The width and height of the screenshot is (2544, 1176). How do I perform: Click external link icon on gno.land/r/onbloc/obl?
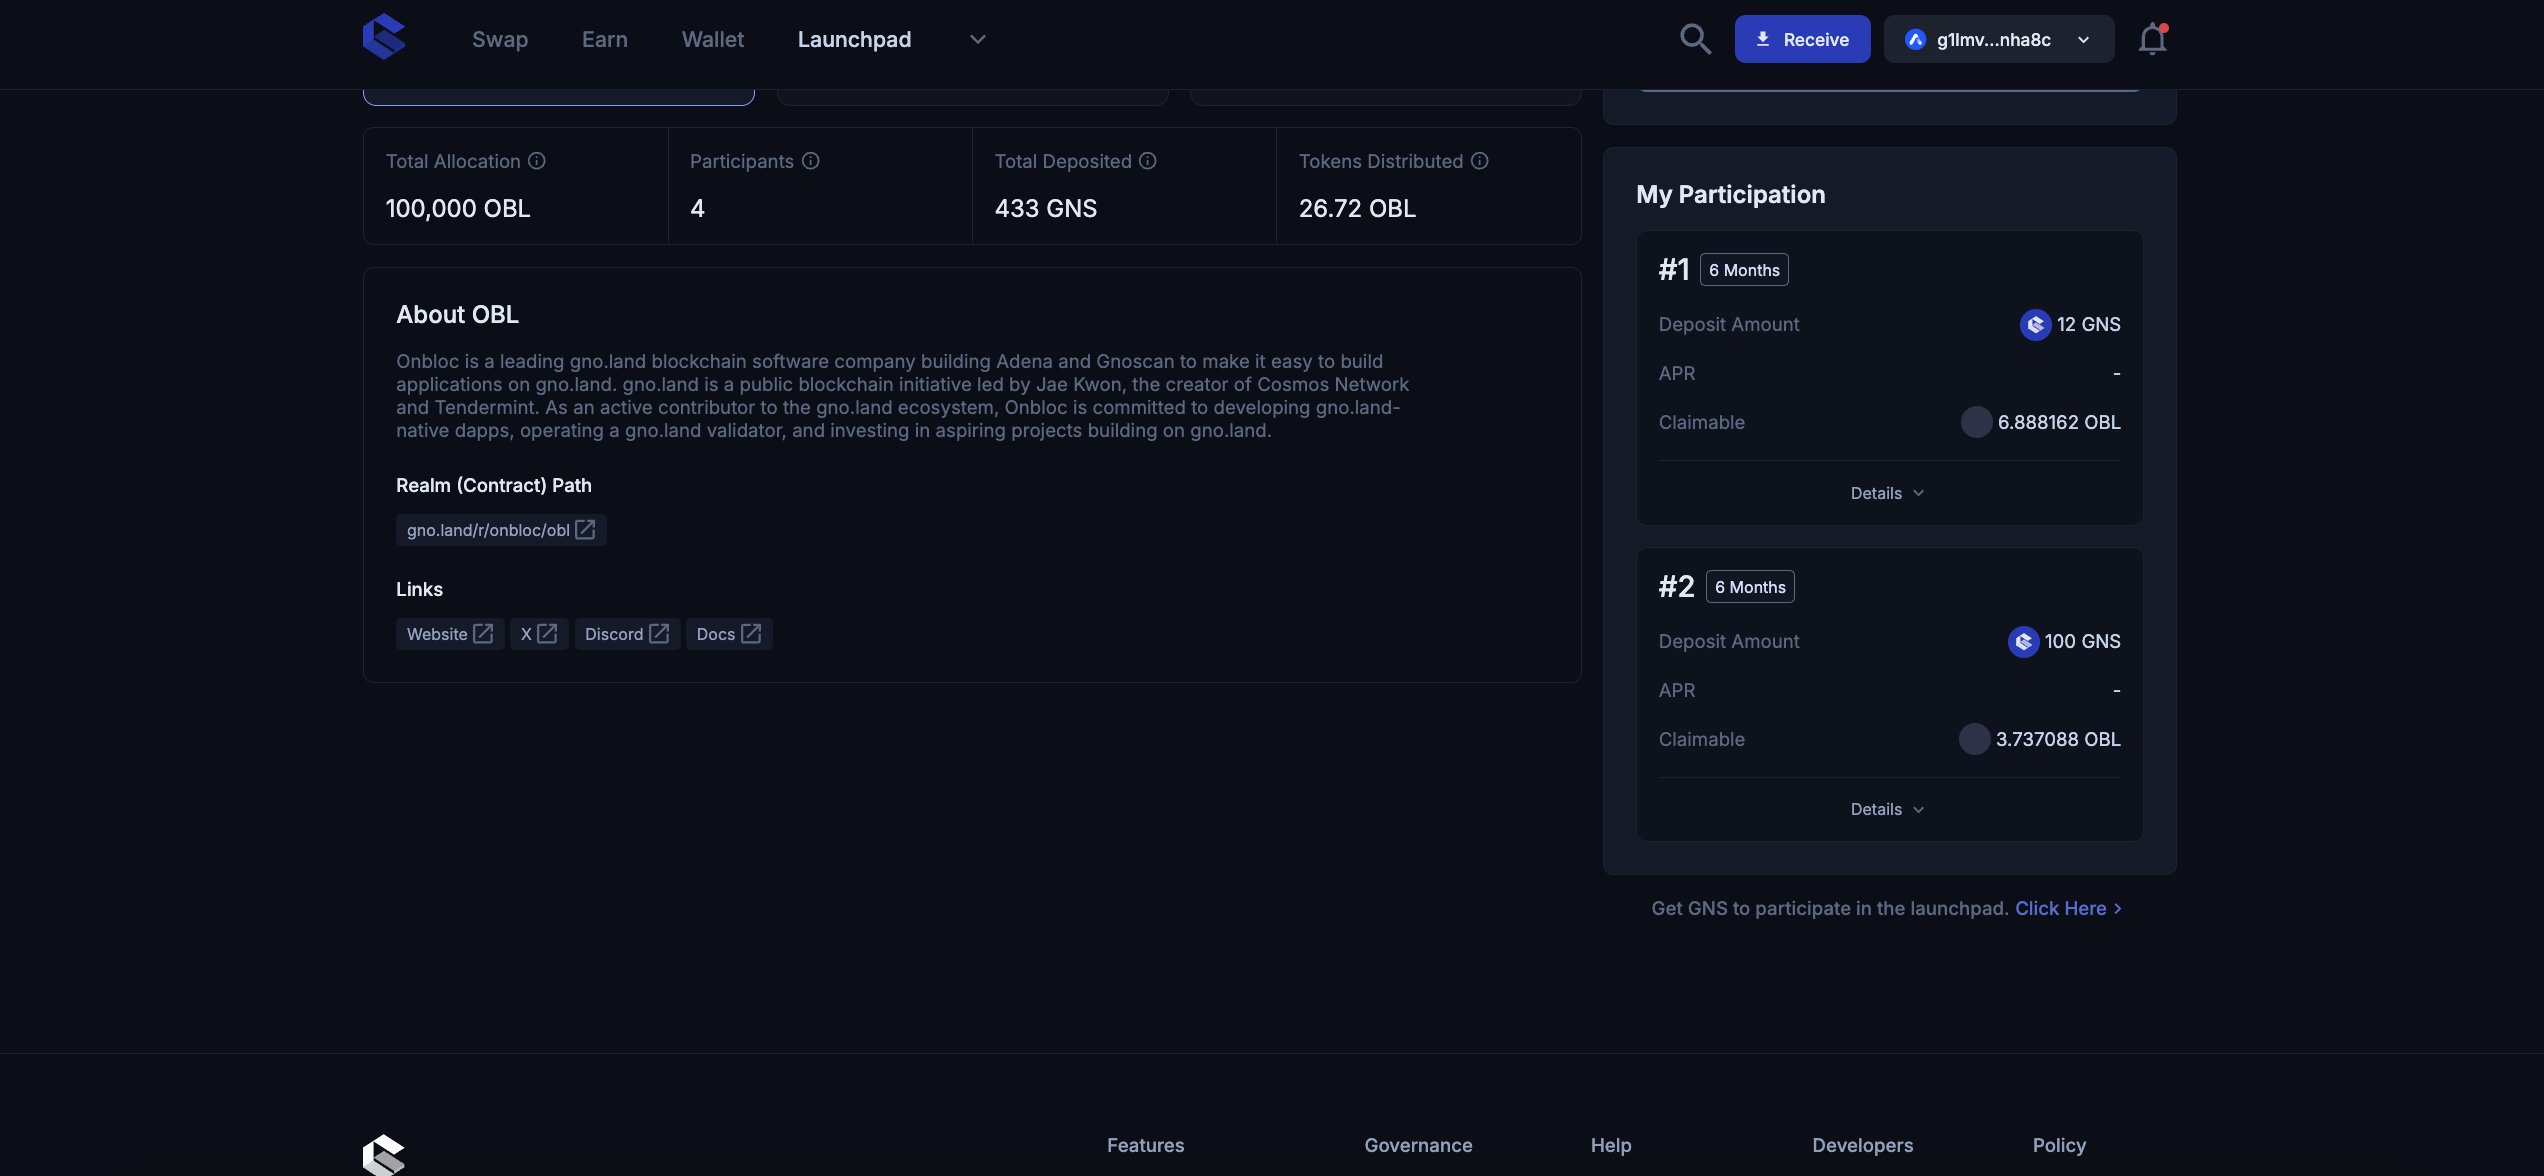click(x=586, y=530)
